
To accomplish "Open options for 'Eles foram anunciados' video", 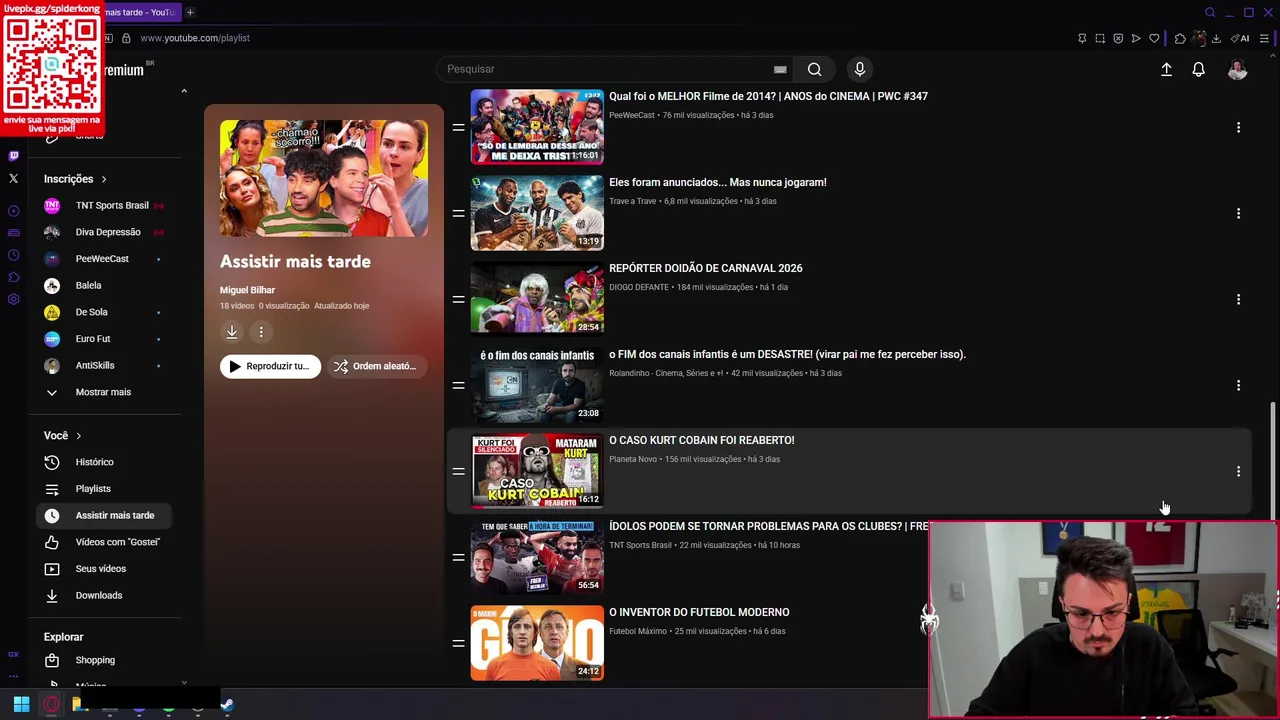I will coord(1238,213).
